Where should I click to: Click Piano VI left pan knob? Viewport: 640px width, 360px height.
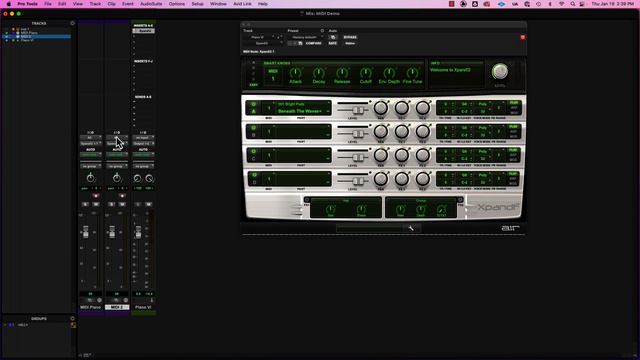coord(138,178)
